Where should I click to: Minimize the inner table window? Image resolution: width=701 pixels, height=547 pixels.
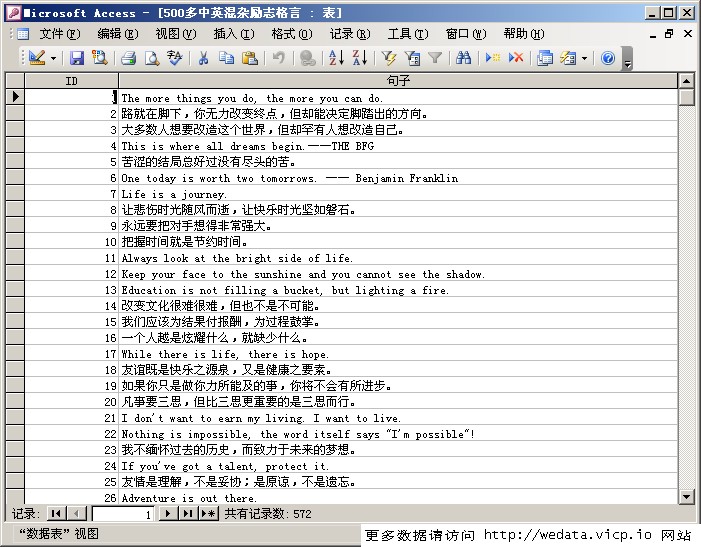pyautogui.click(x=653, y=34)
